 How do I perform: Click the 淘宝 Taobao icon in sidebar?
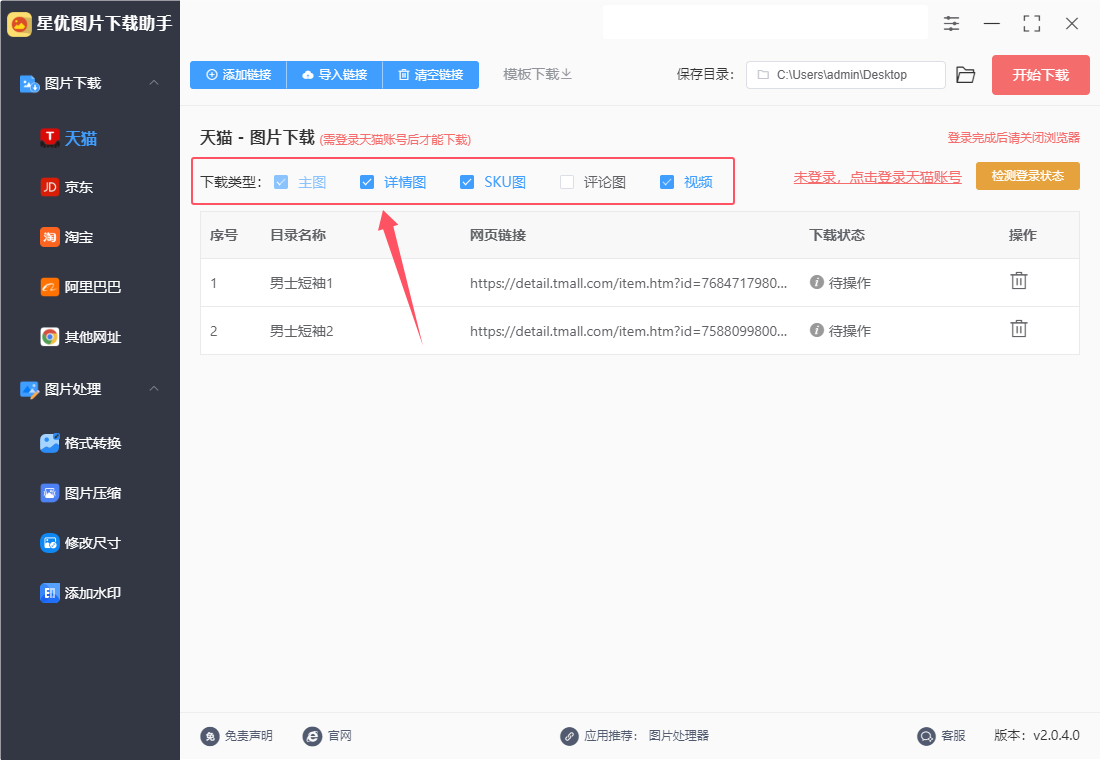tap(49, 237)
